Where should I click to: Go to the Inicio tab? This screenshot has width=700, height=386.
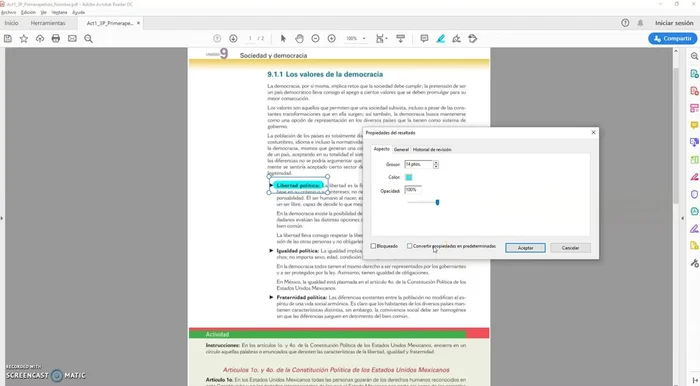12,23
